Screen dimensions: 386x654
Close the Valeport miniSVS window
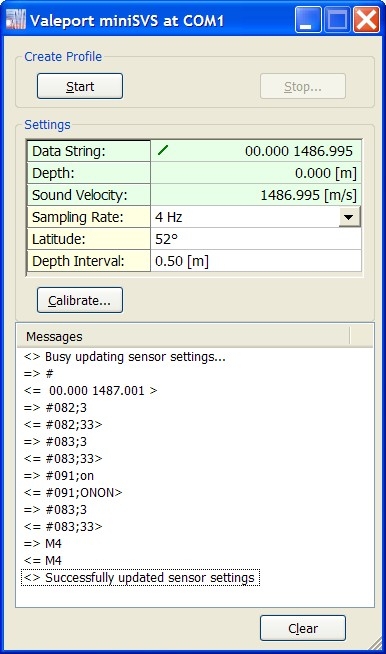pos(366,20)
